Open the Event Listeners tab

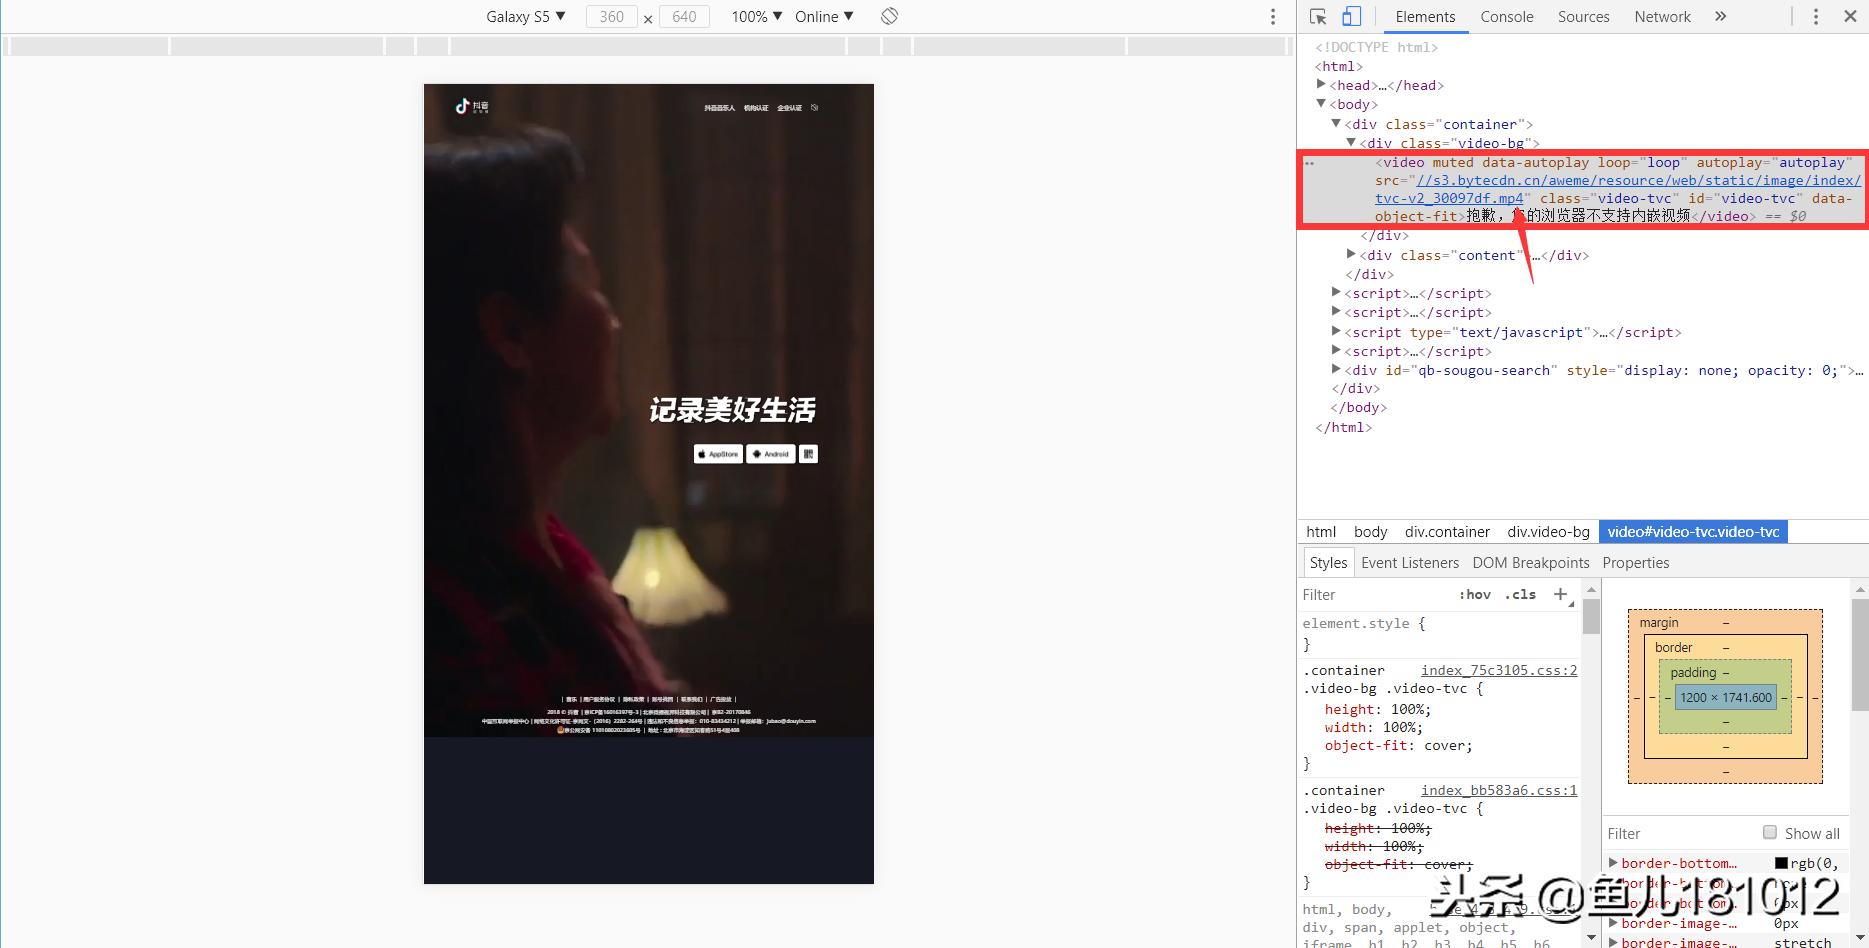[1410, 563]
